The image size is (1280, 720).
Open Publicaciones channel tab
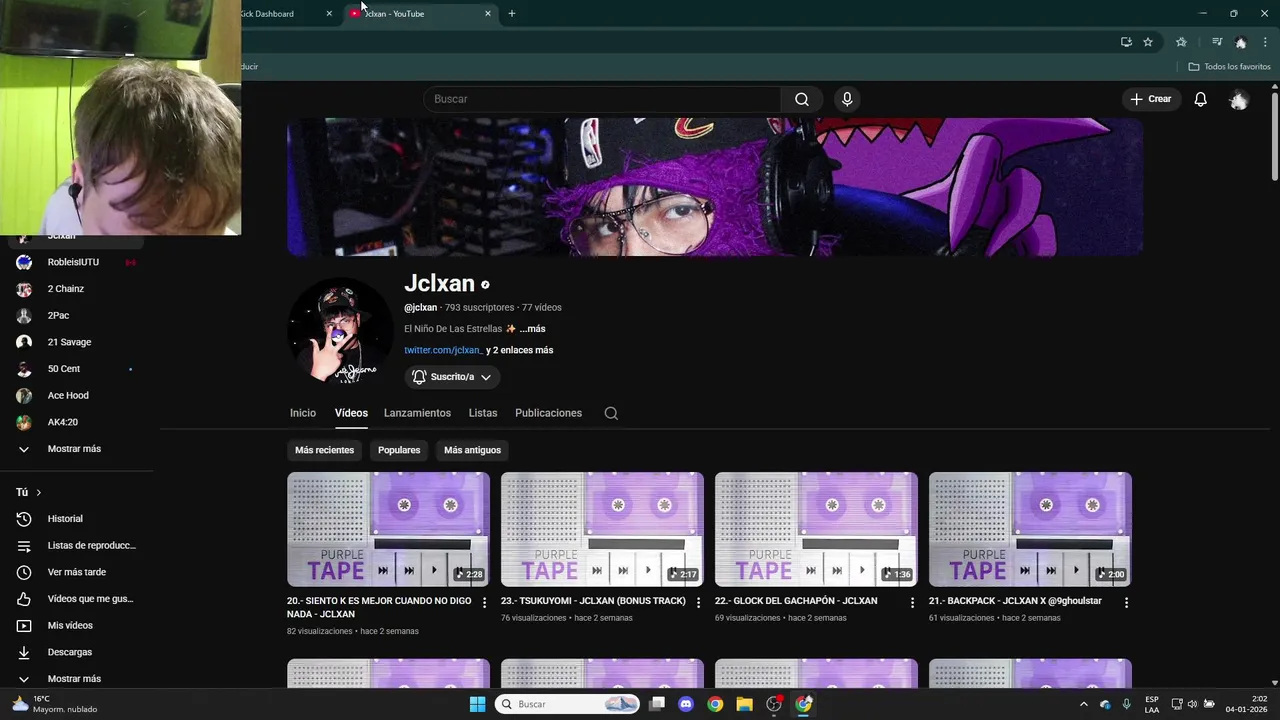548,413
